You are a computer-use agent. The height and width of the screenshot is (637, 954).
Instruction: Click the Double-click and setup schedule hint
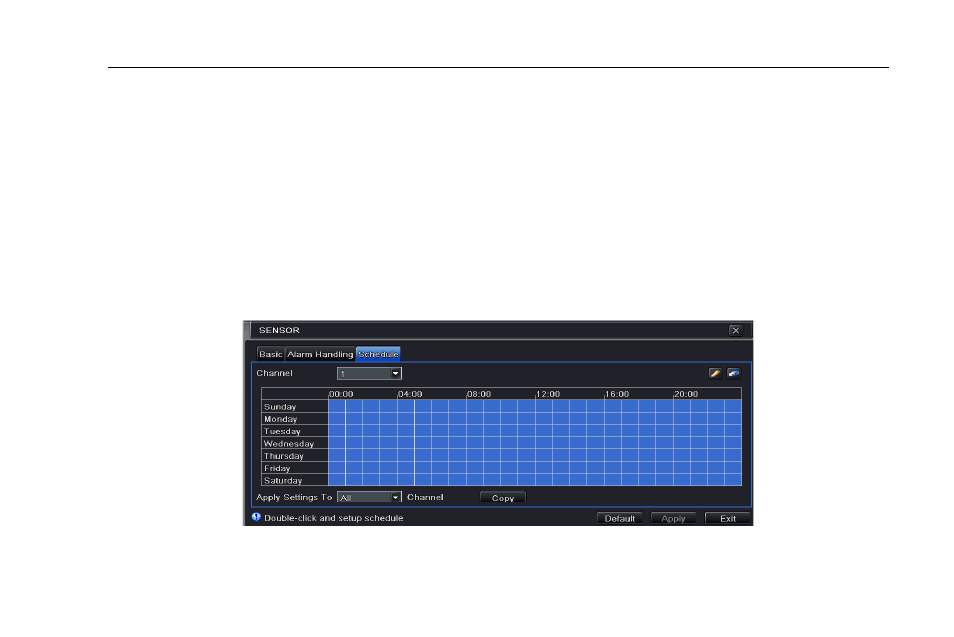(333, 518)
